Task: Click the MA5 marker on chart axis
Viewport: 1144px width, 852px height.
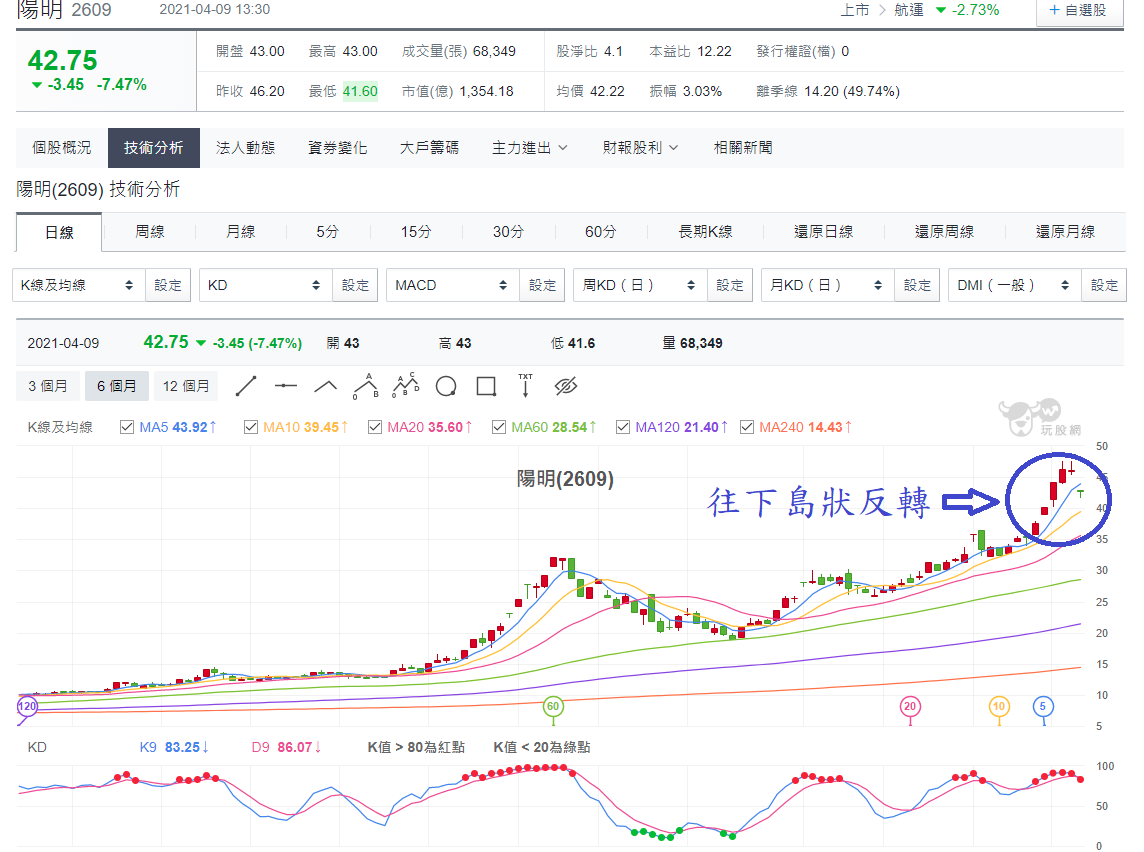Action: (1043, 706)
